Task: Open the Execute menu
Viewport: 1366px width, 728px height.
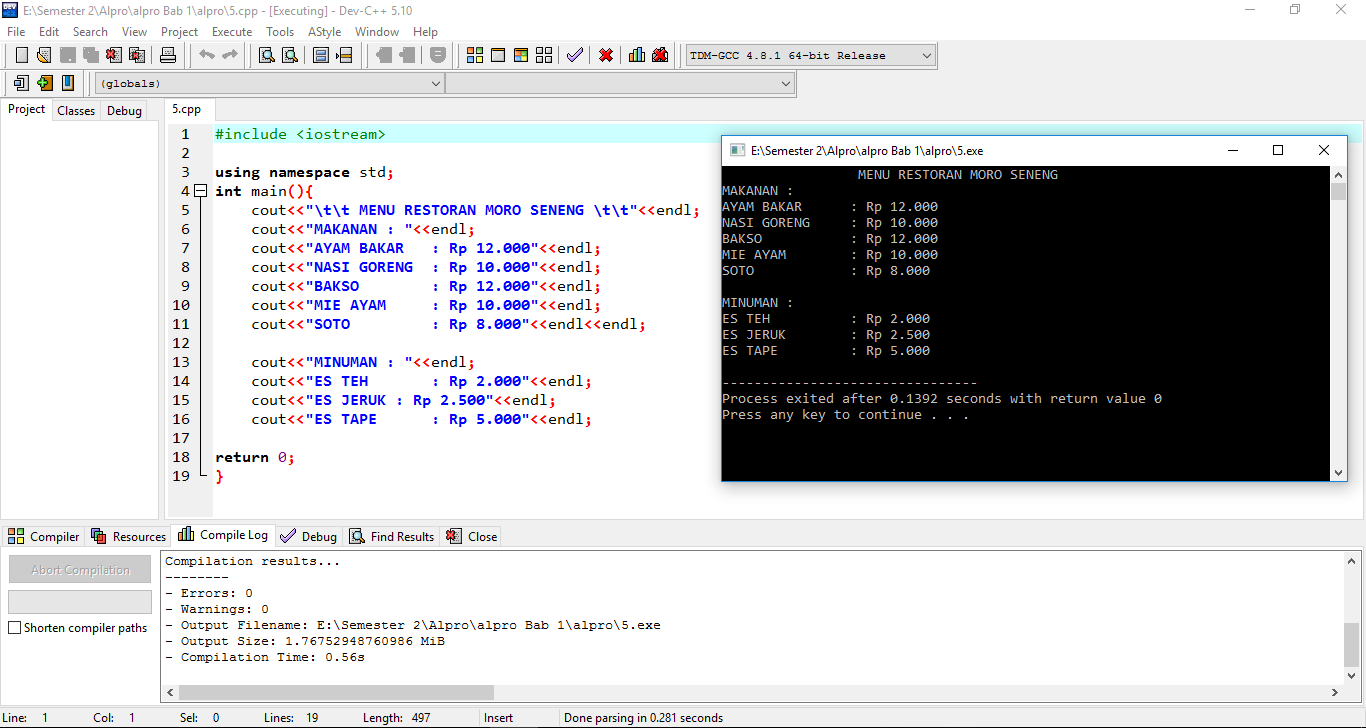Action: [x=231, y=31]
